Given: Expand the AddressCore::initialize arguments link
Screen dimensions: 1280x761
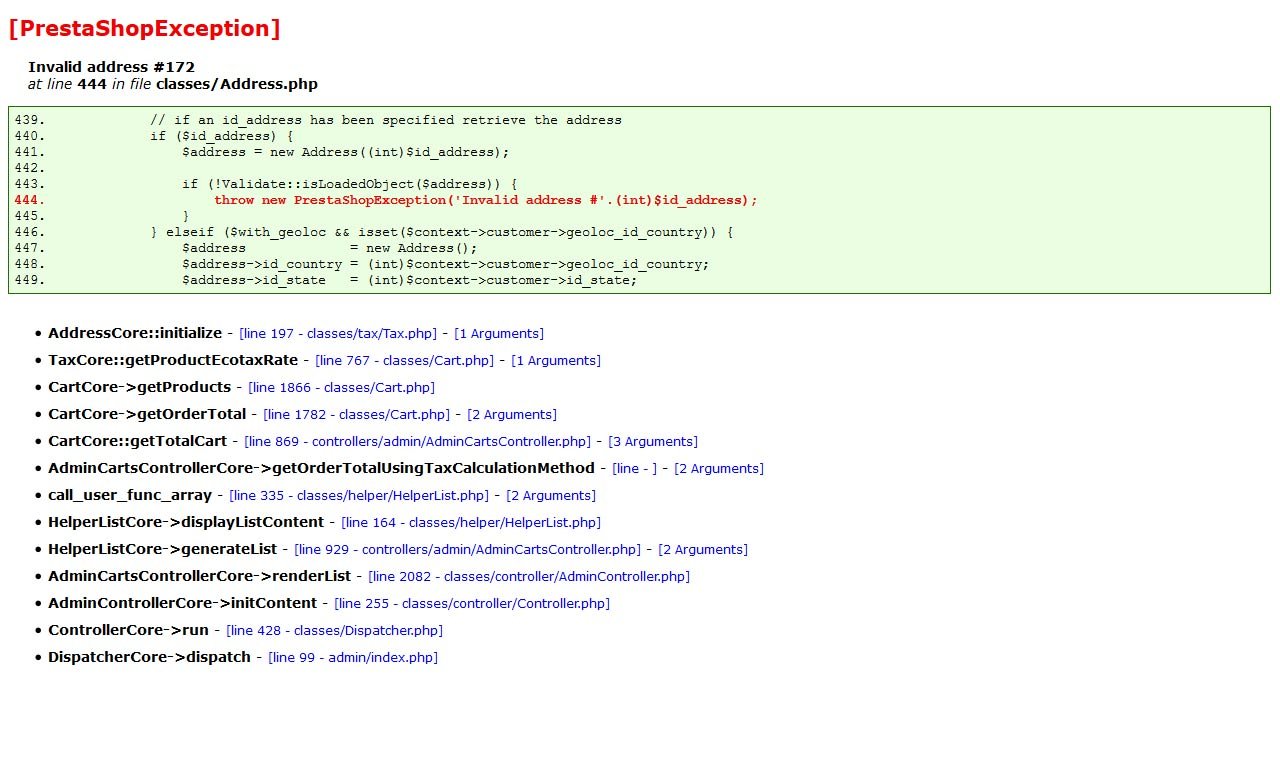Looking at the screenshot, I should pyautogui.click(x=499, y=334).
